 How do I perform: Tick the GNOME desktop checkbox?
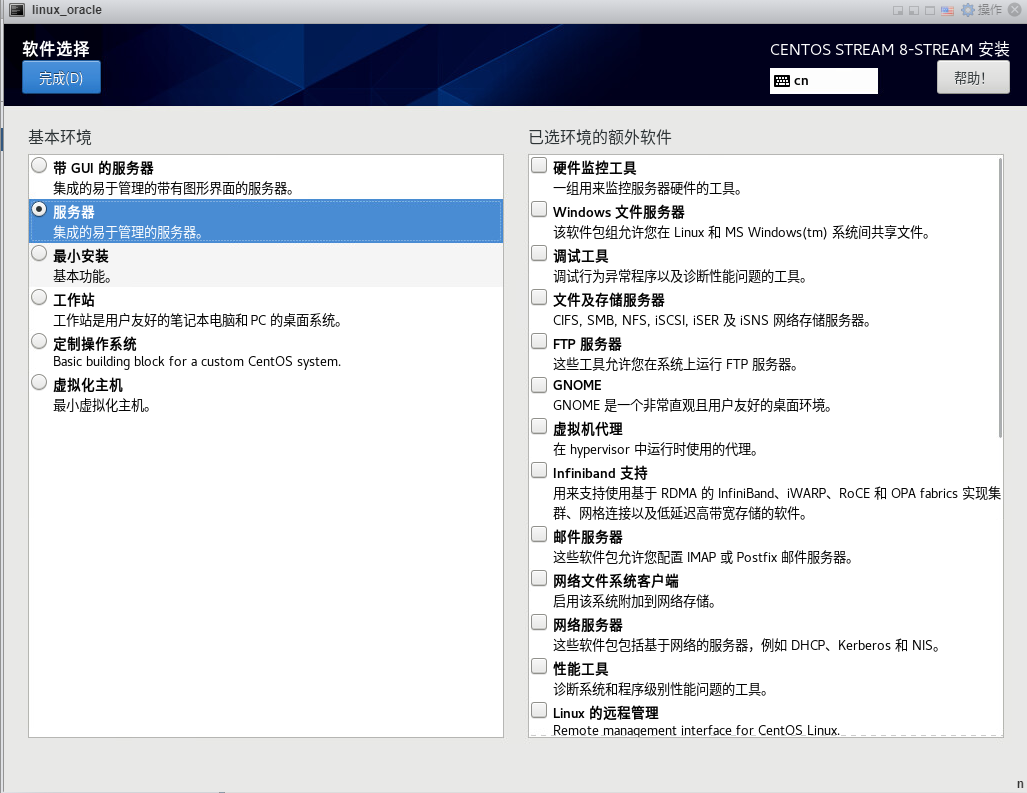pyautogui.click(x=540, y=383)
